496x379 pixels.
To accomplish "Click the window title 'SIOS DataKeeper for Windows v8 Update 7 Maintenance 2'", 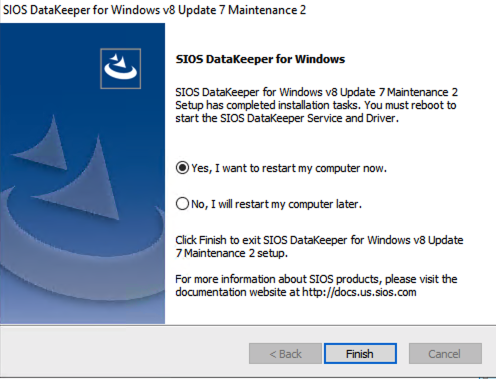I will tap(154, 10).
